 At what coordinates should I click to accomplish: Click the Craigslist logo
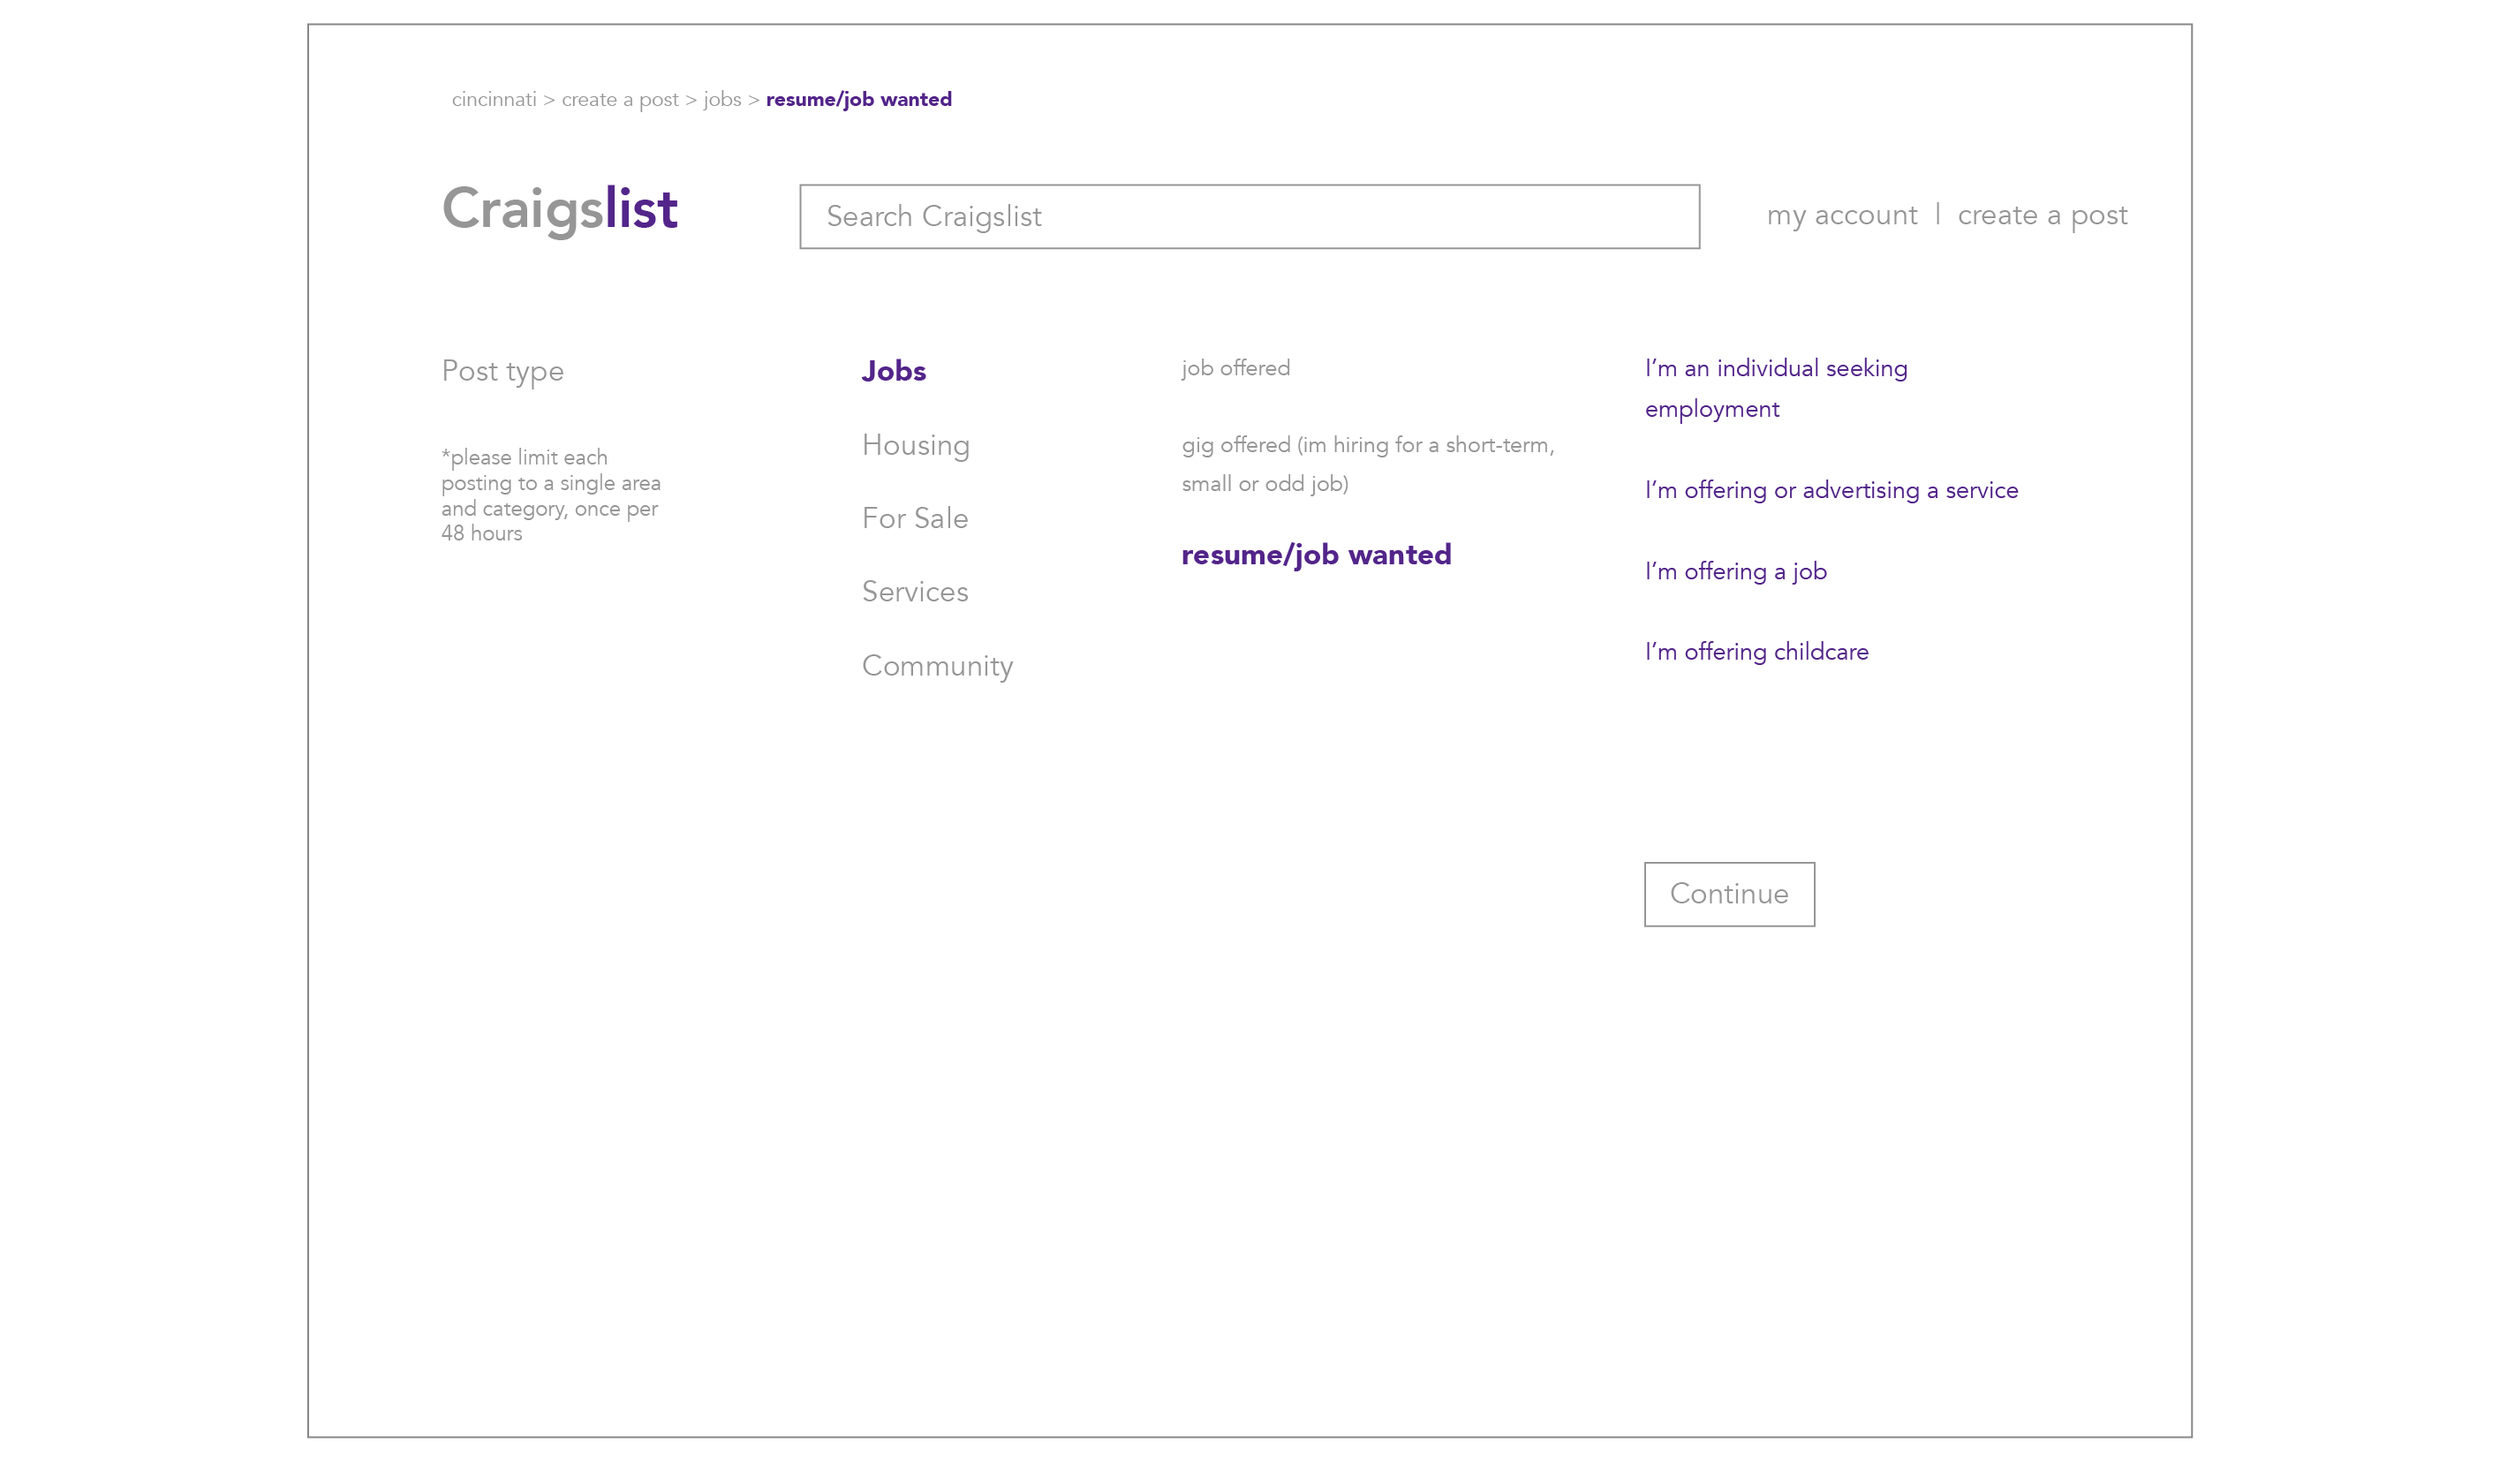[x=559, y=209]
